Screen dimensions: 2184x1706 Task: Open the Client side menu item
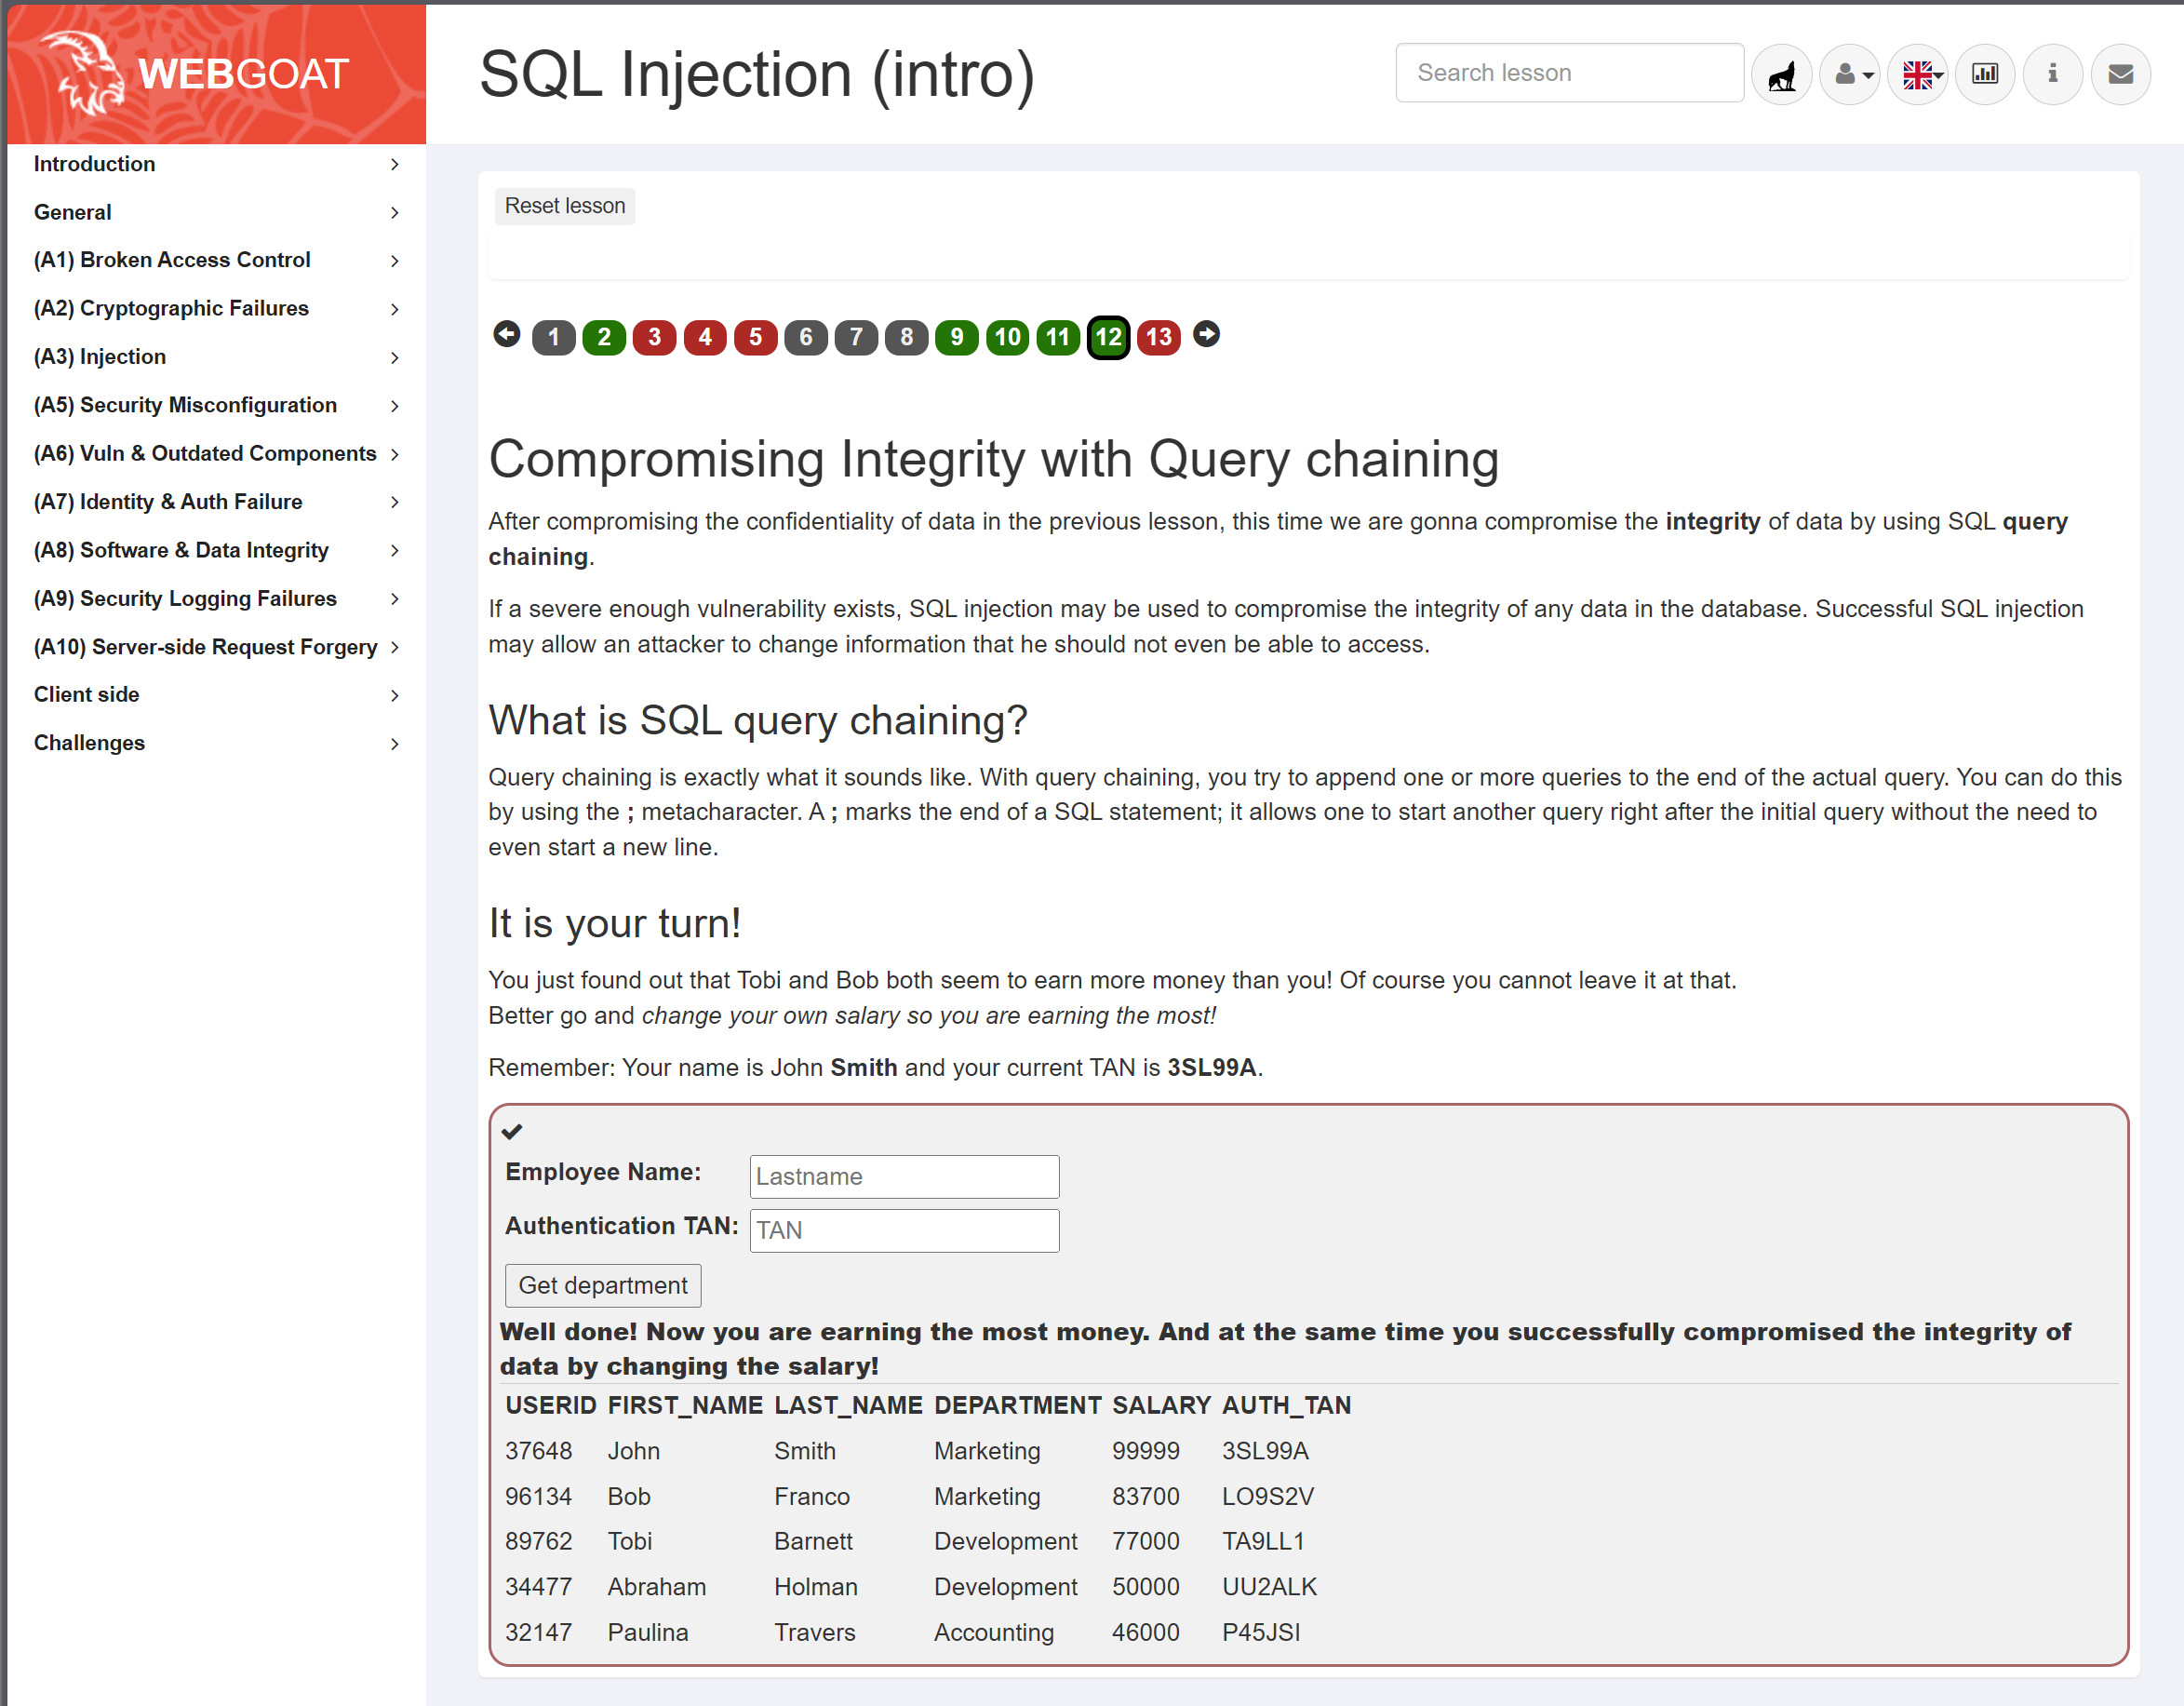[215, 694]
